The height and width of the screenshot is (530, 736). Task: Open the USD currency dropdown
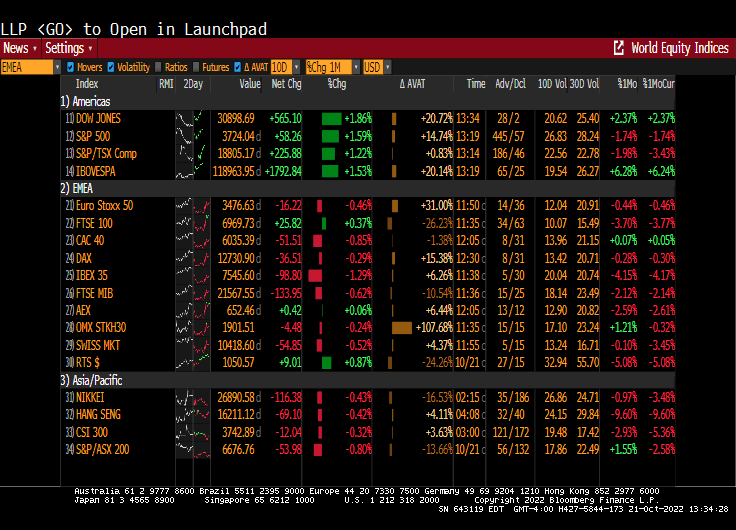(376, 67)
